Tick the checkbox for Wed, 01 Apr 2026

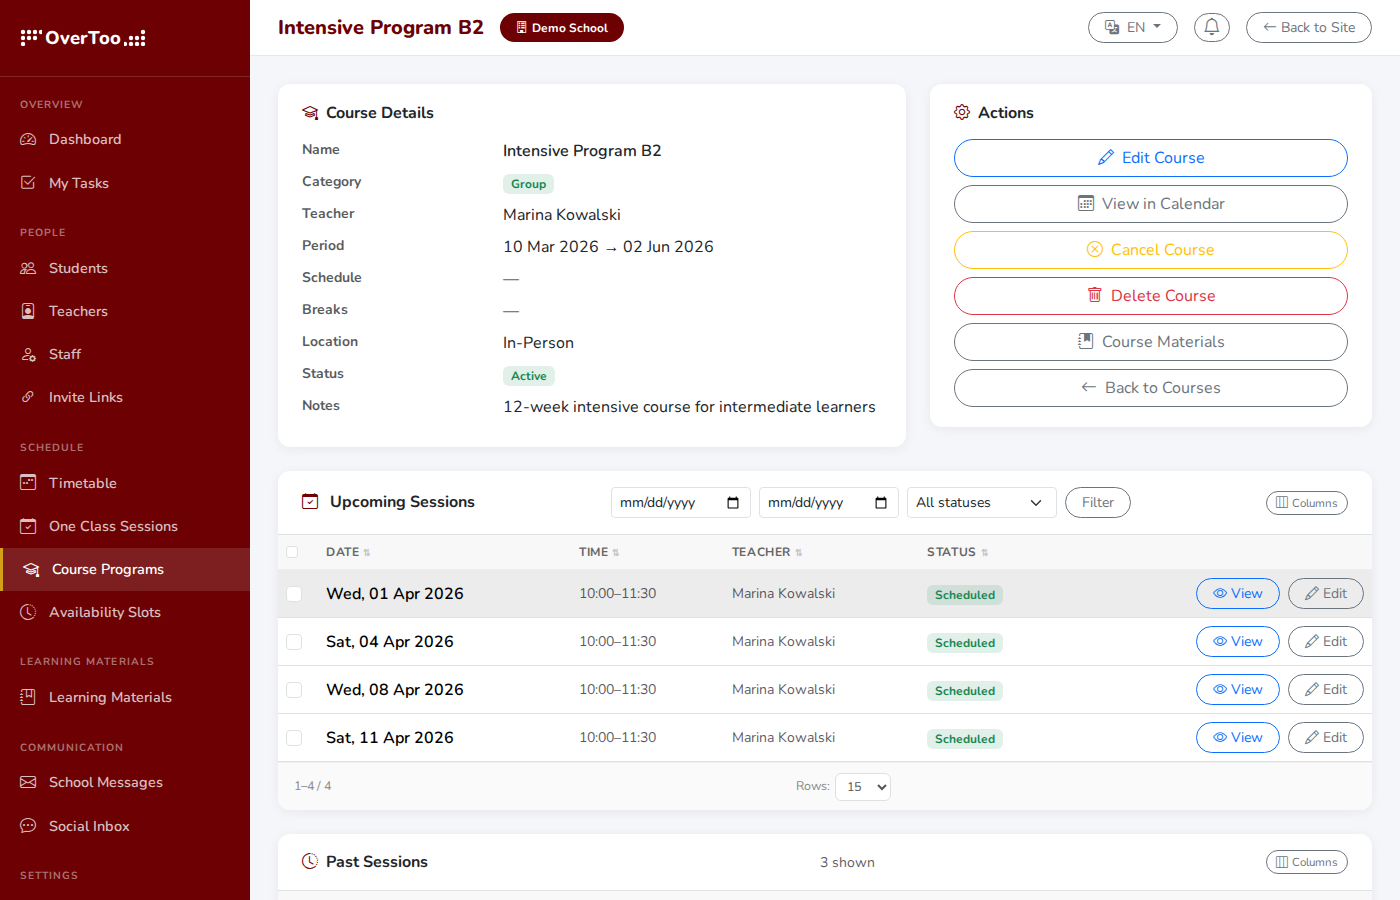(294, 594)
